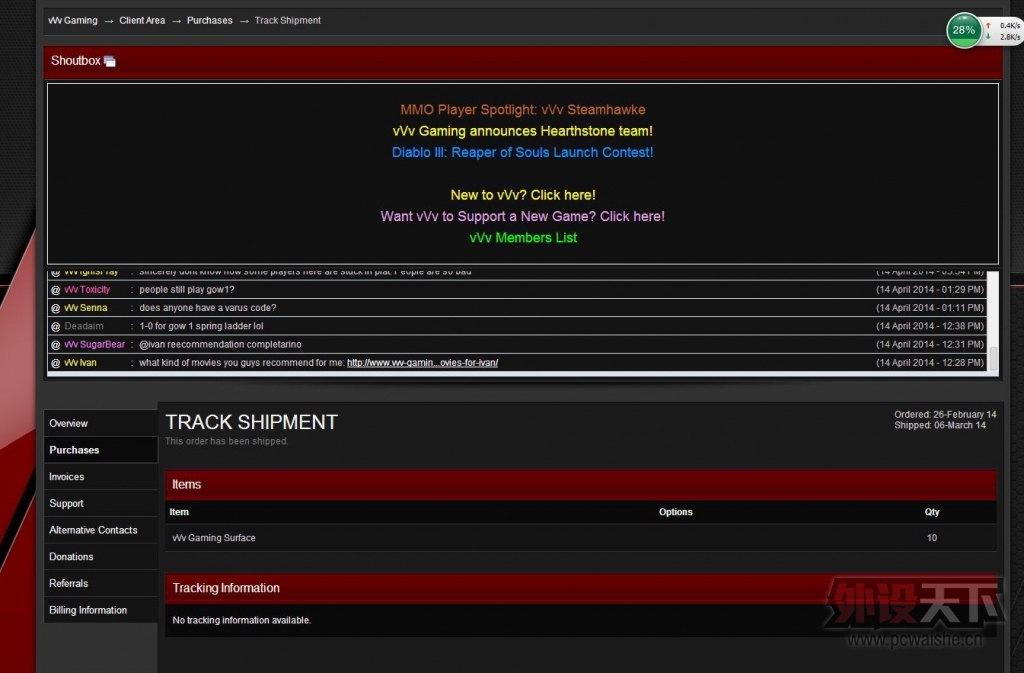Open vVv Ivan's profile name
The image size is (1024, 673).
coord(80,363)
